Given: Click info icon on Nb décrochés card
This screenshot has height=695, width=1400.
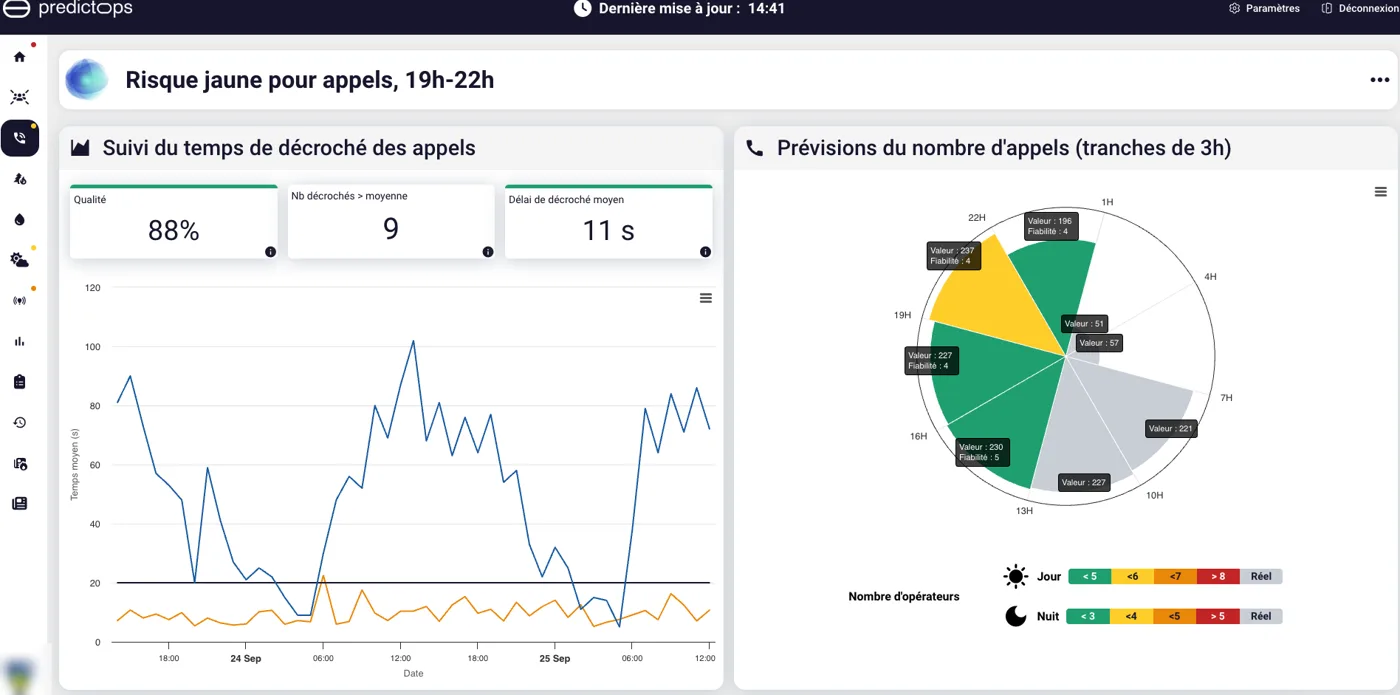Looking at the screenshot, I should click(x=487, y=252).
